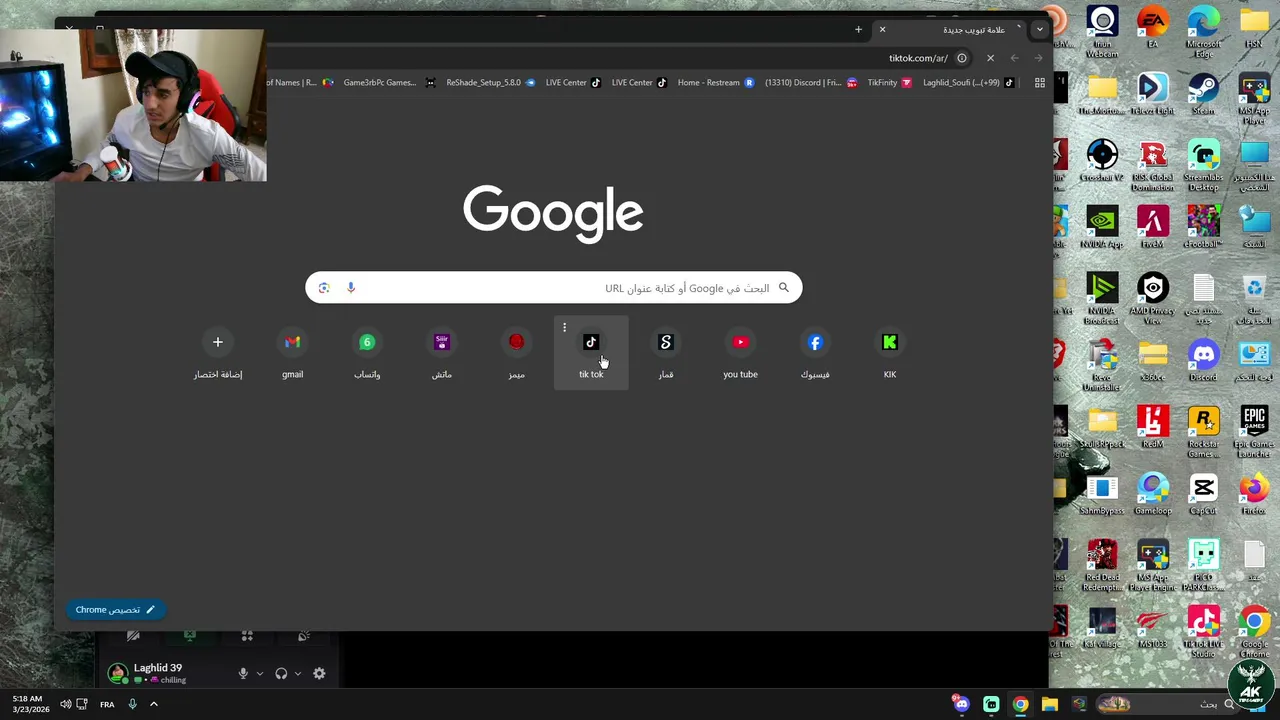Screen dimensions: 1280x720
Task: Open FiveM desktop shortcut
Action: pos(1153,228)
